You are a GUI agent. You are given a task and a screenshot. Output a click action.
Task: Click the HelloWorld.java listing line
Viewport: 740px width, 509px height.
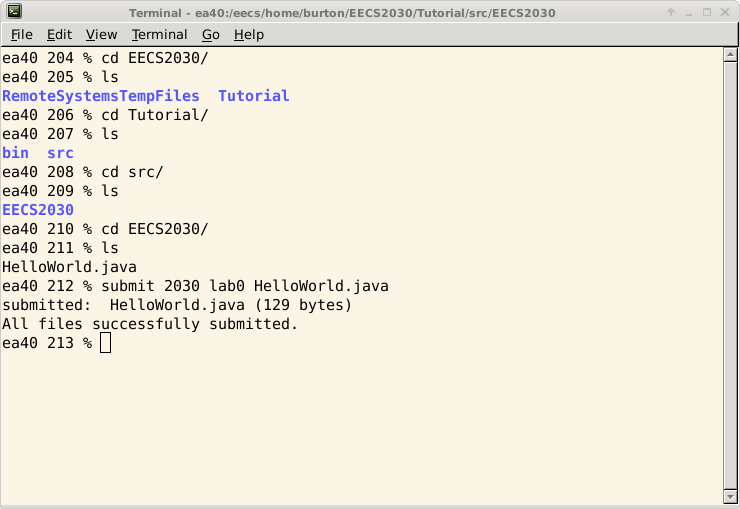(69, 267)
